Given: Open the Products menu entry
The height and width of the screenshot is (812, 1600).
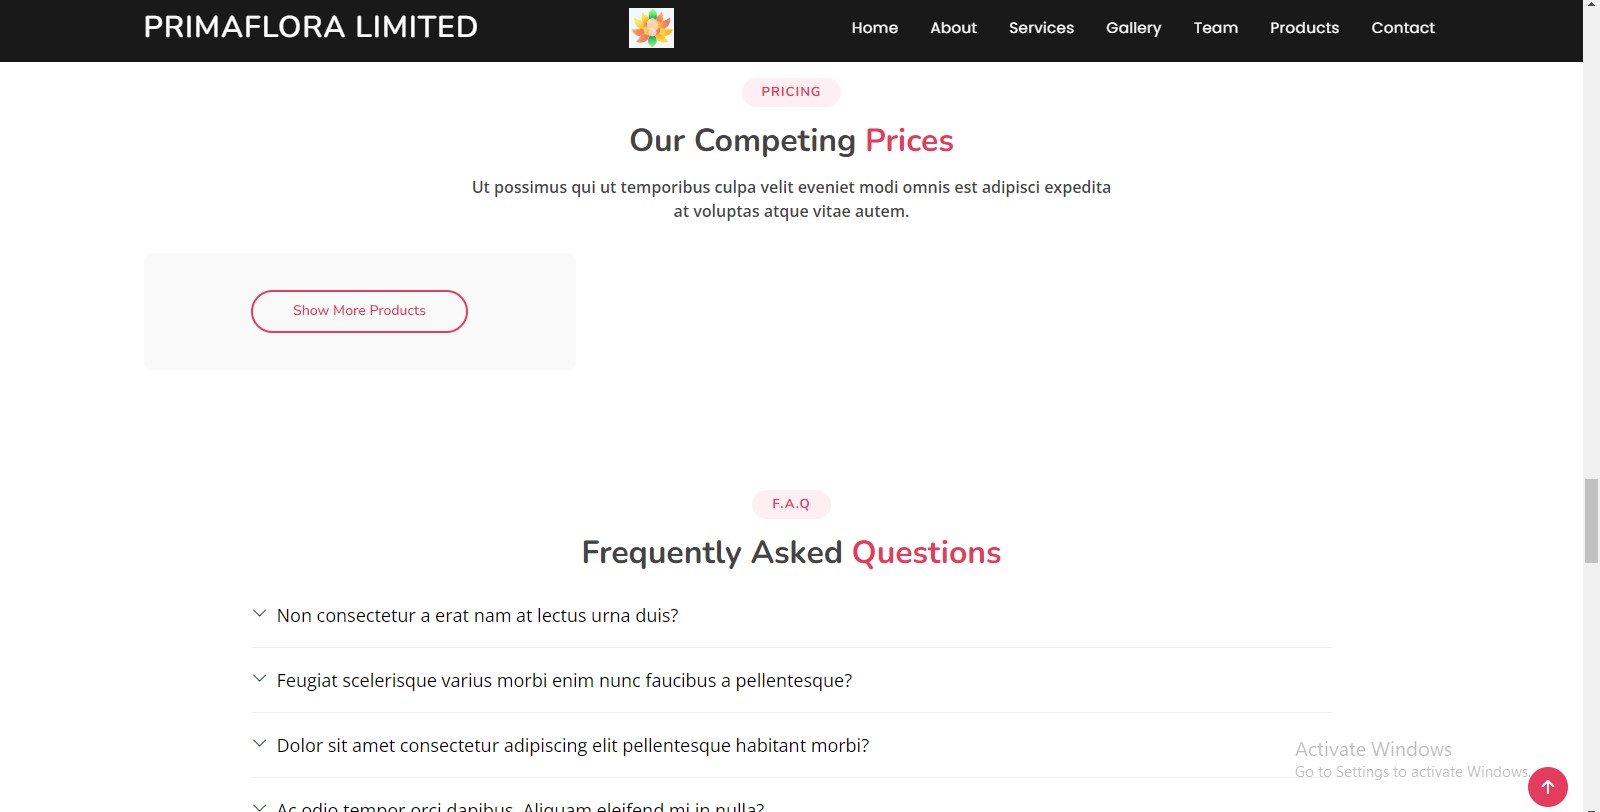Looking at the screenshot, I should 1304,27.
